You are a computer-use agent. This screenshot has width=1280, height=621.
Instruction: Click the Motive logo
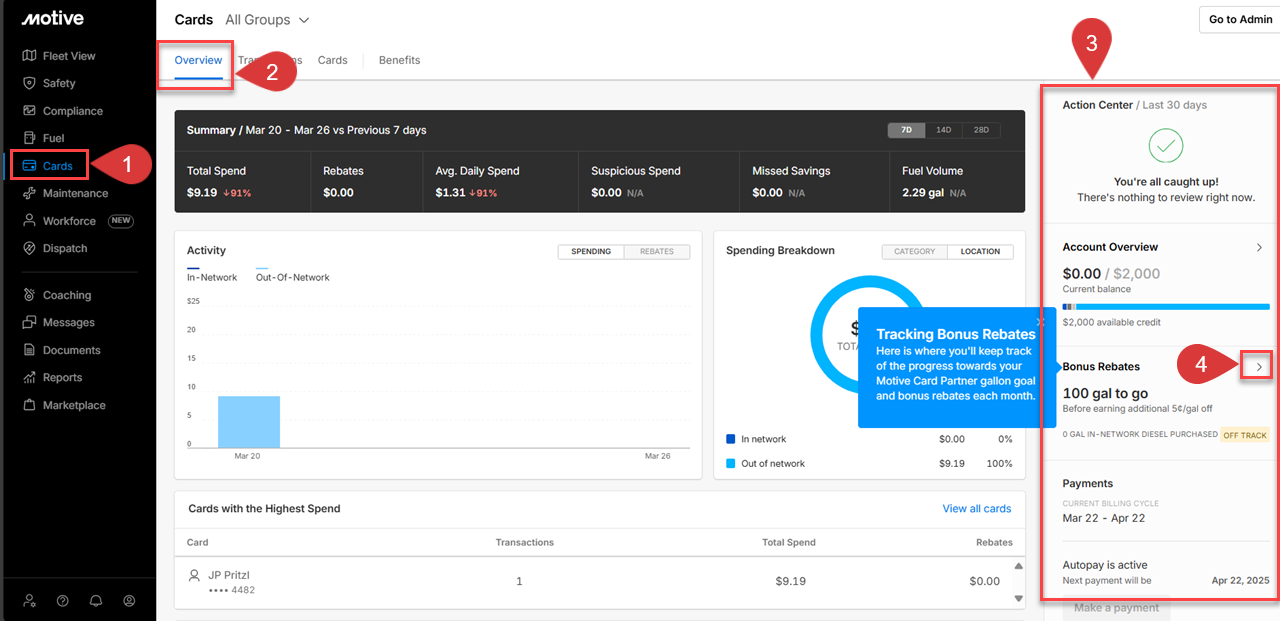[x=53, y=19]
